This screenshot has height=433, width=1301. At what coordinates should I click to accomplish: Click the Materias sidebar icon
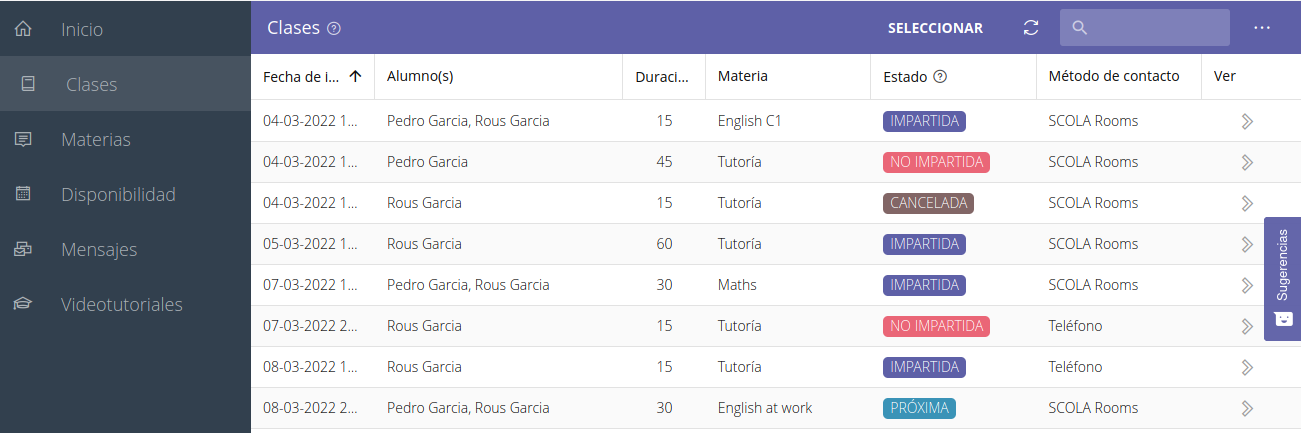tap(24, 140)
